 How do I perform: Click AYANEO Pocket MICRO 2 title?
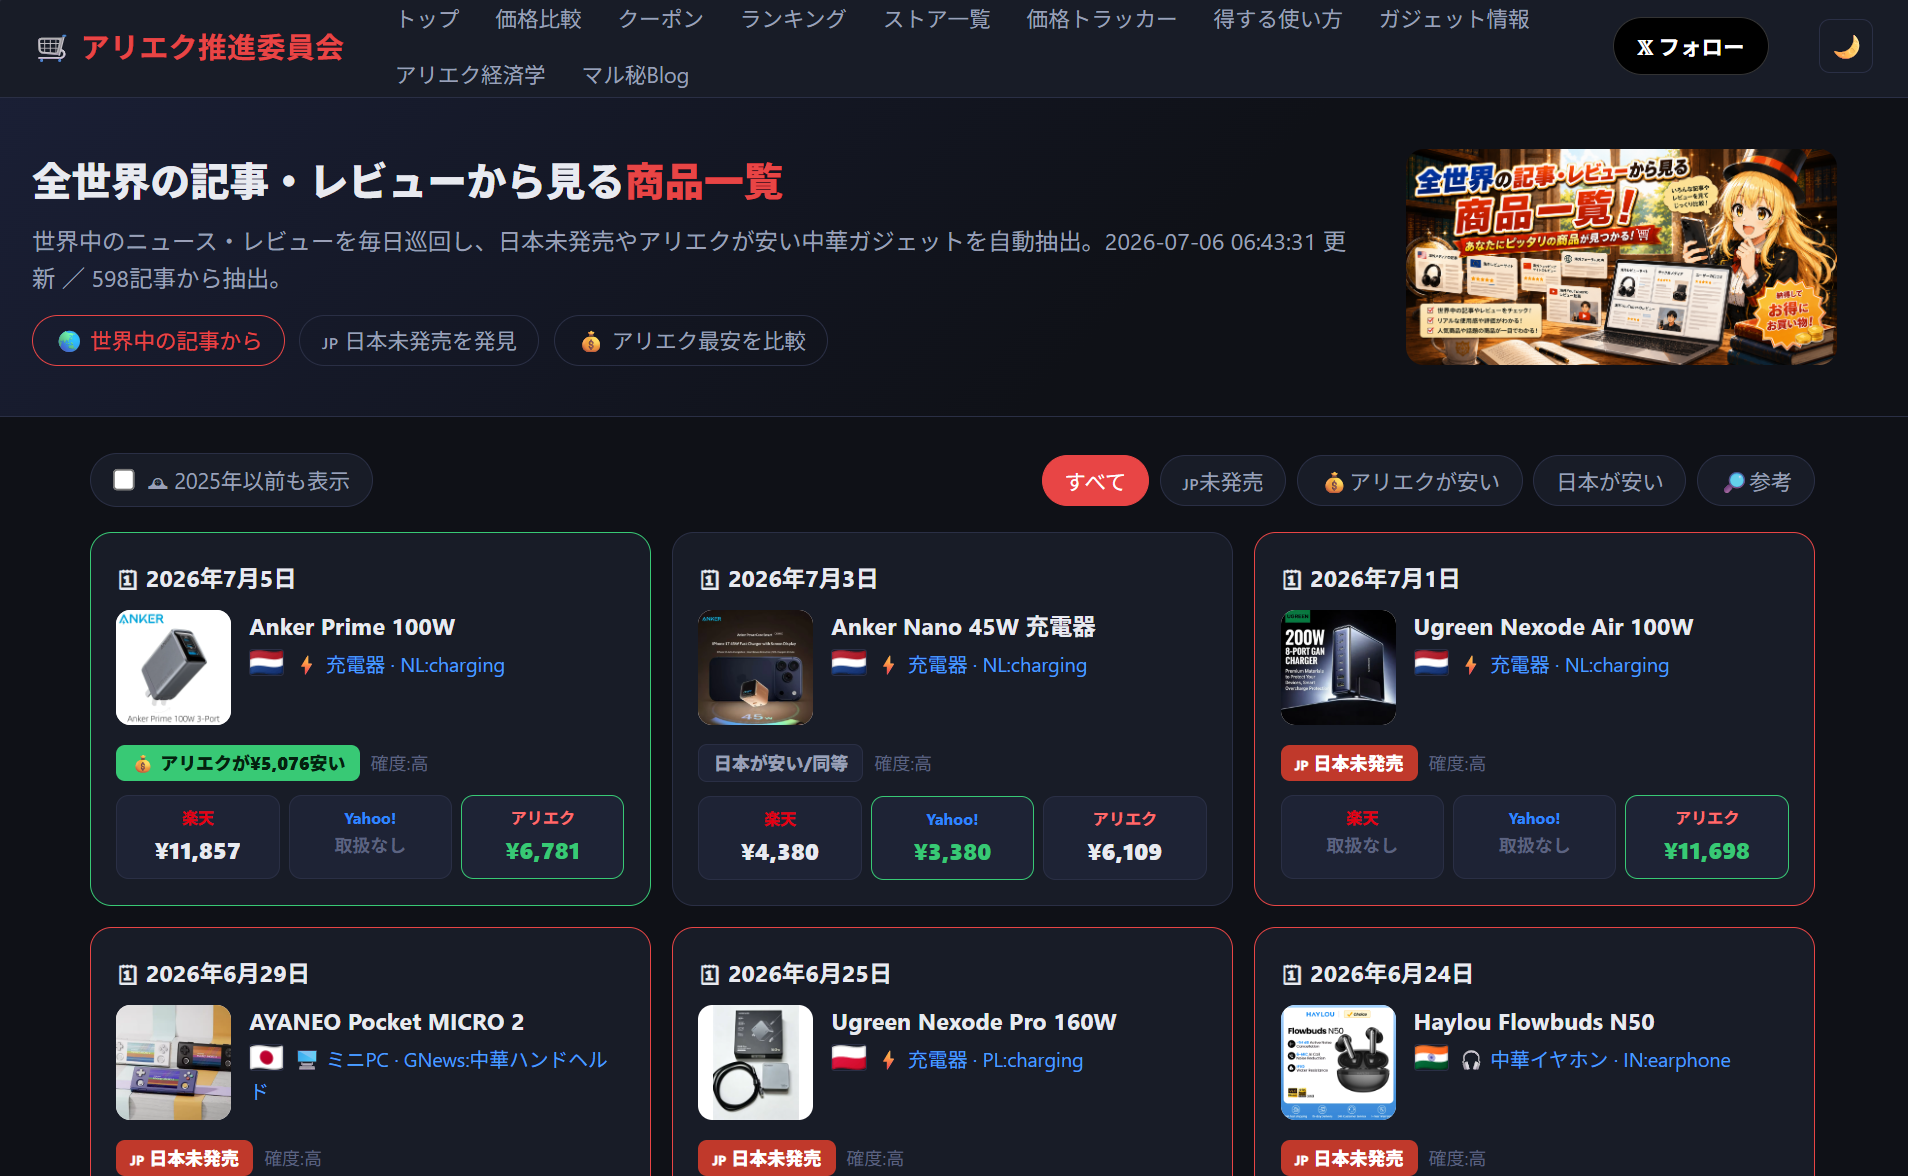(386, 1022)
